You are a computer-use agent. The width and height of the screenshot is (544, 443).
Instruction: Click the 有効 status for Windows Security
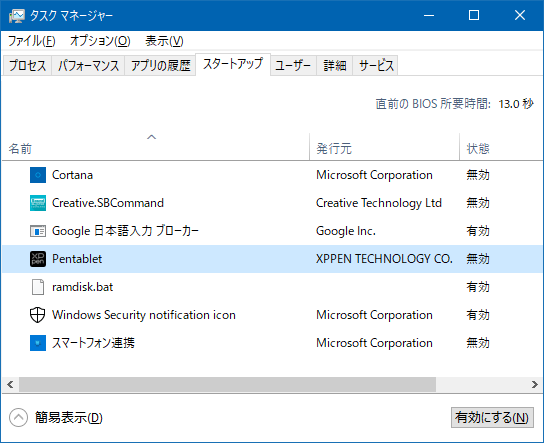[x=478, y=315]
